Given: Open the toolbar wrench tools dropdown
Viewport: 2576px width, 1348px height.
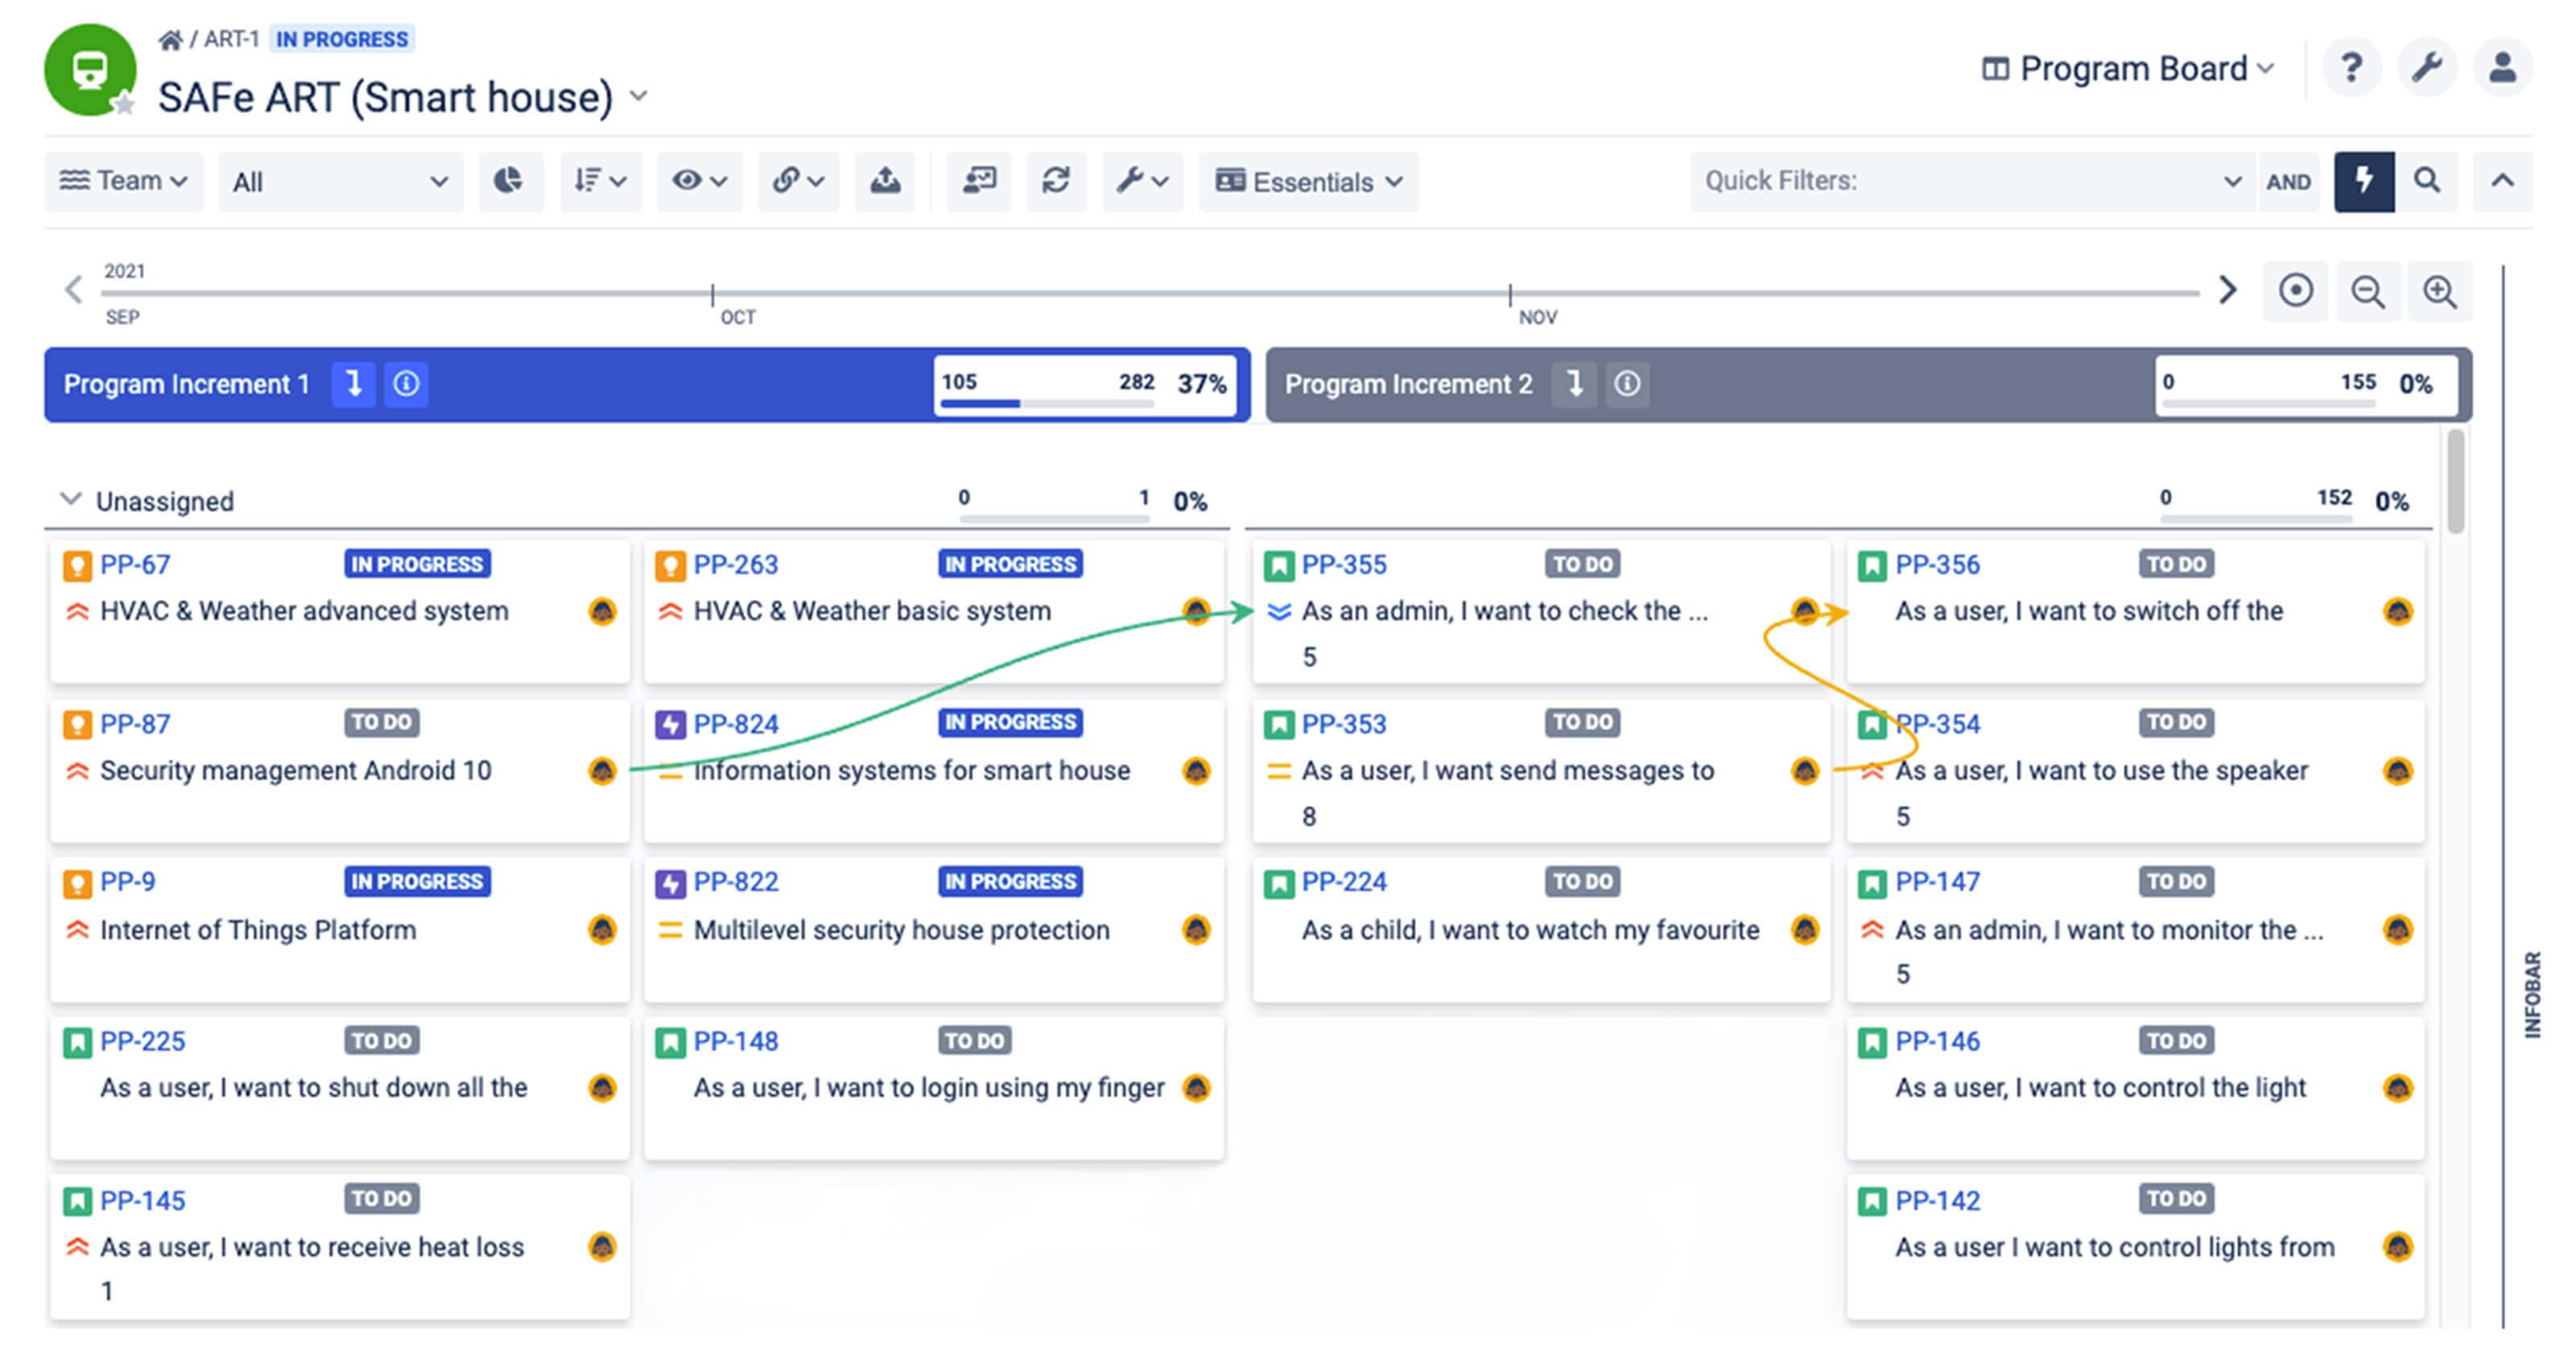Looking at the screenshot, I should [1143, 181].
